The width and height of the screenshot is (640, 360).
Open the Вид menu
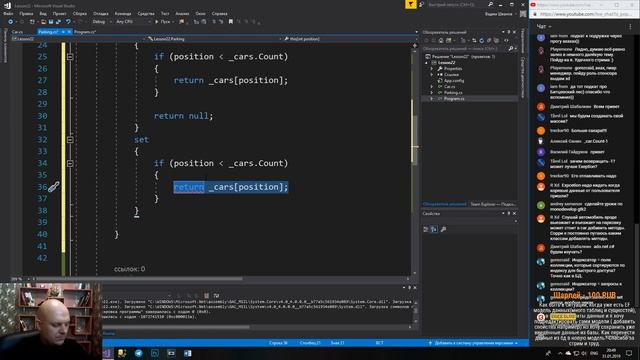coord(43,13)
